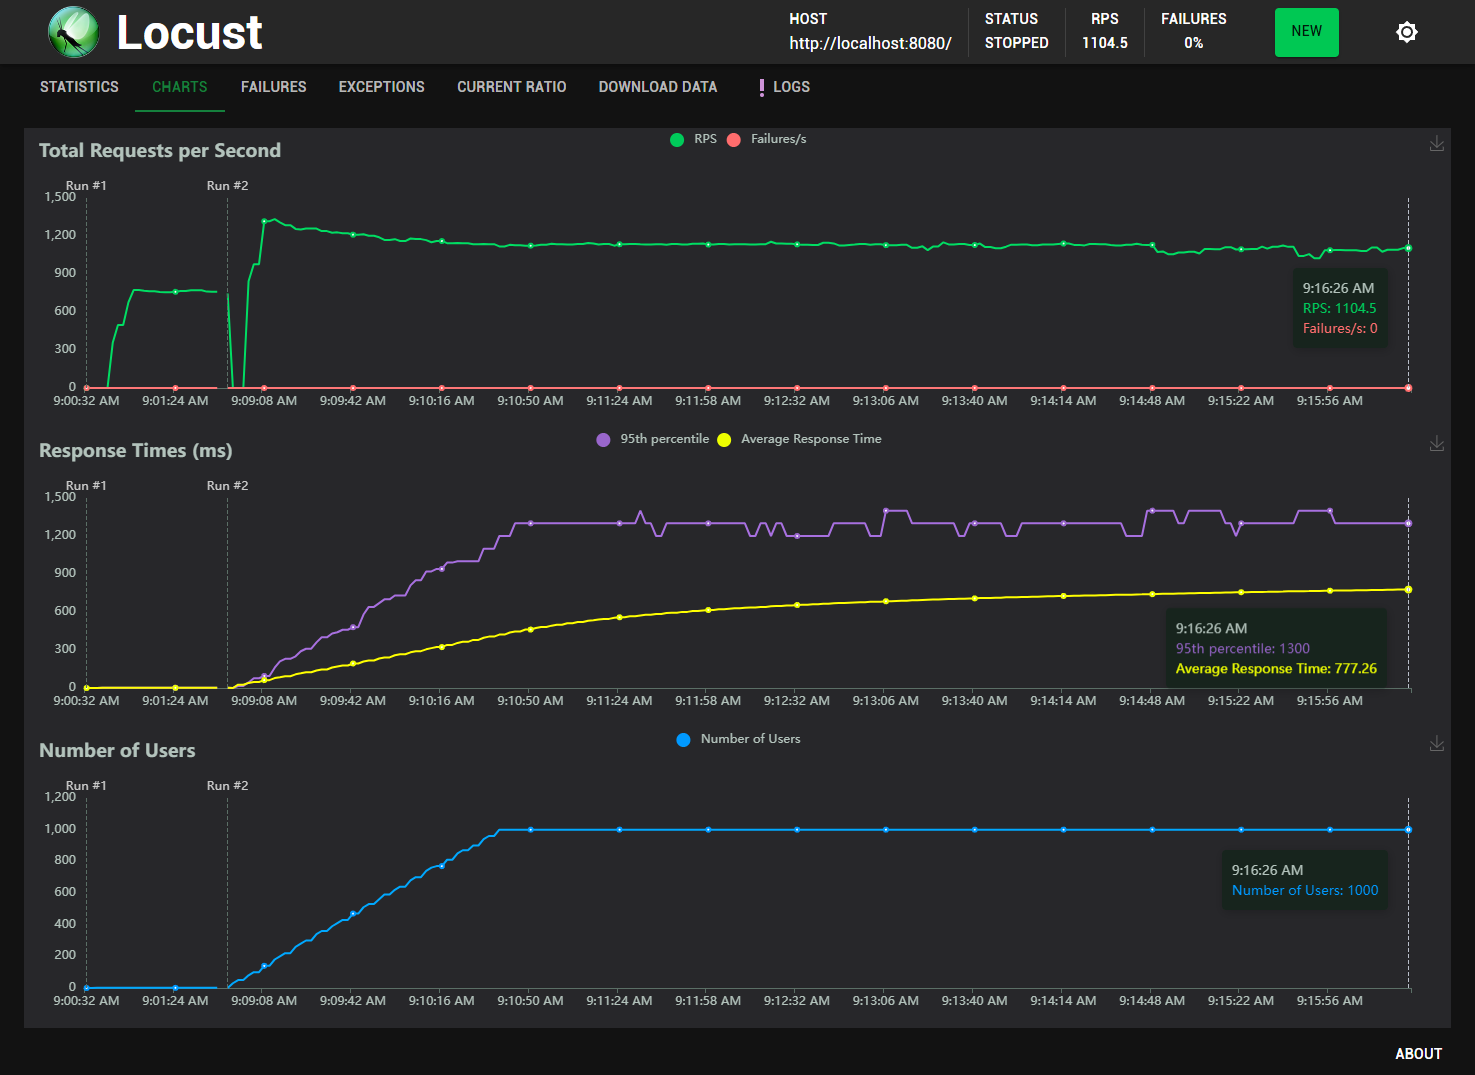Hide the Average Response Time series
Image resolution: width=1475 pixels, height=1075 pixels.
799,439
